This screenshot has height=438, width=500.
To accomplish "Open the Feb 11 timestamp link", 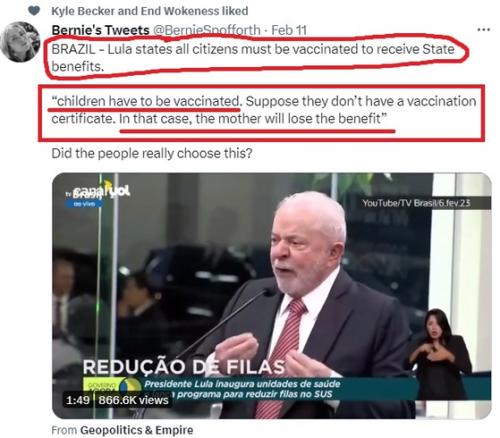I will tap(289, 30).
